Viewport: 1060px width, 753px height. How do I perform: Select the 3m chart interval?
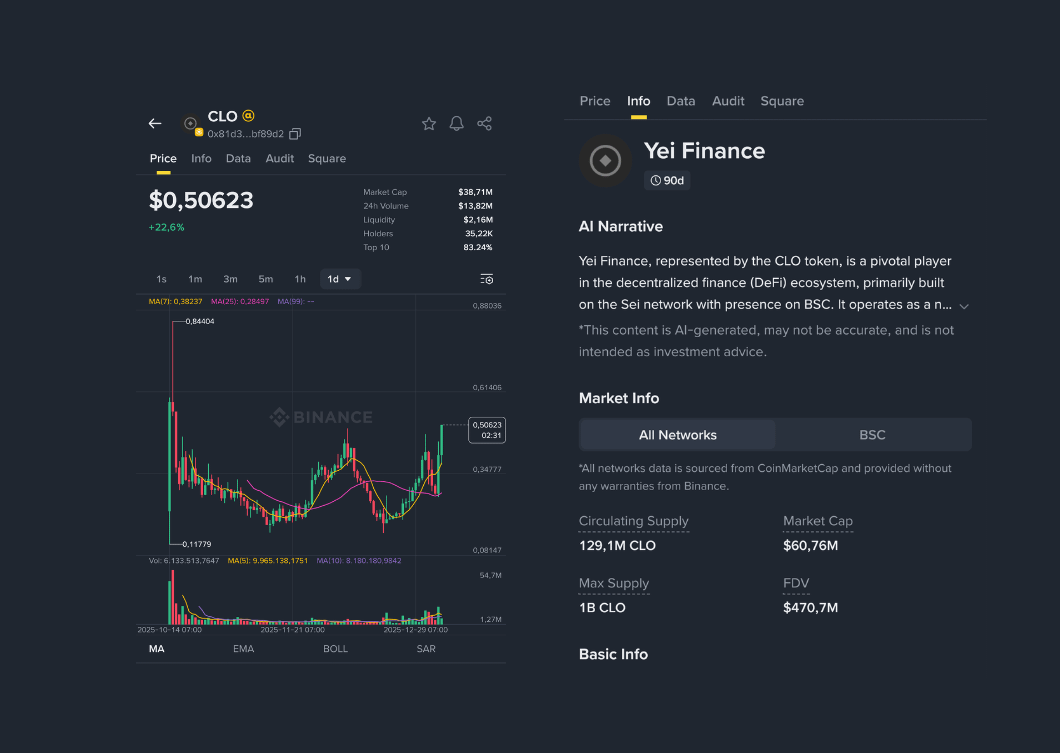pyautogui.click(x=231, y=279)
